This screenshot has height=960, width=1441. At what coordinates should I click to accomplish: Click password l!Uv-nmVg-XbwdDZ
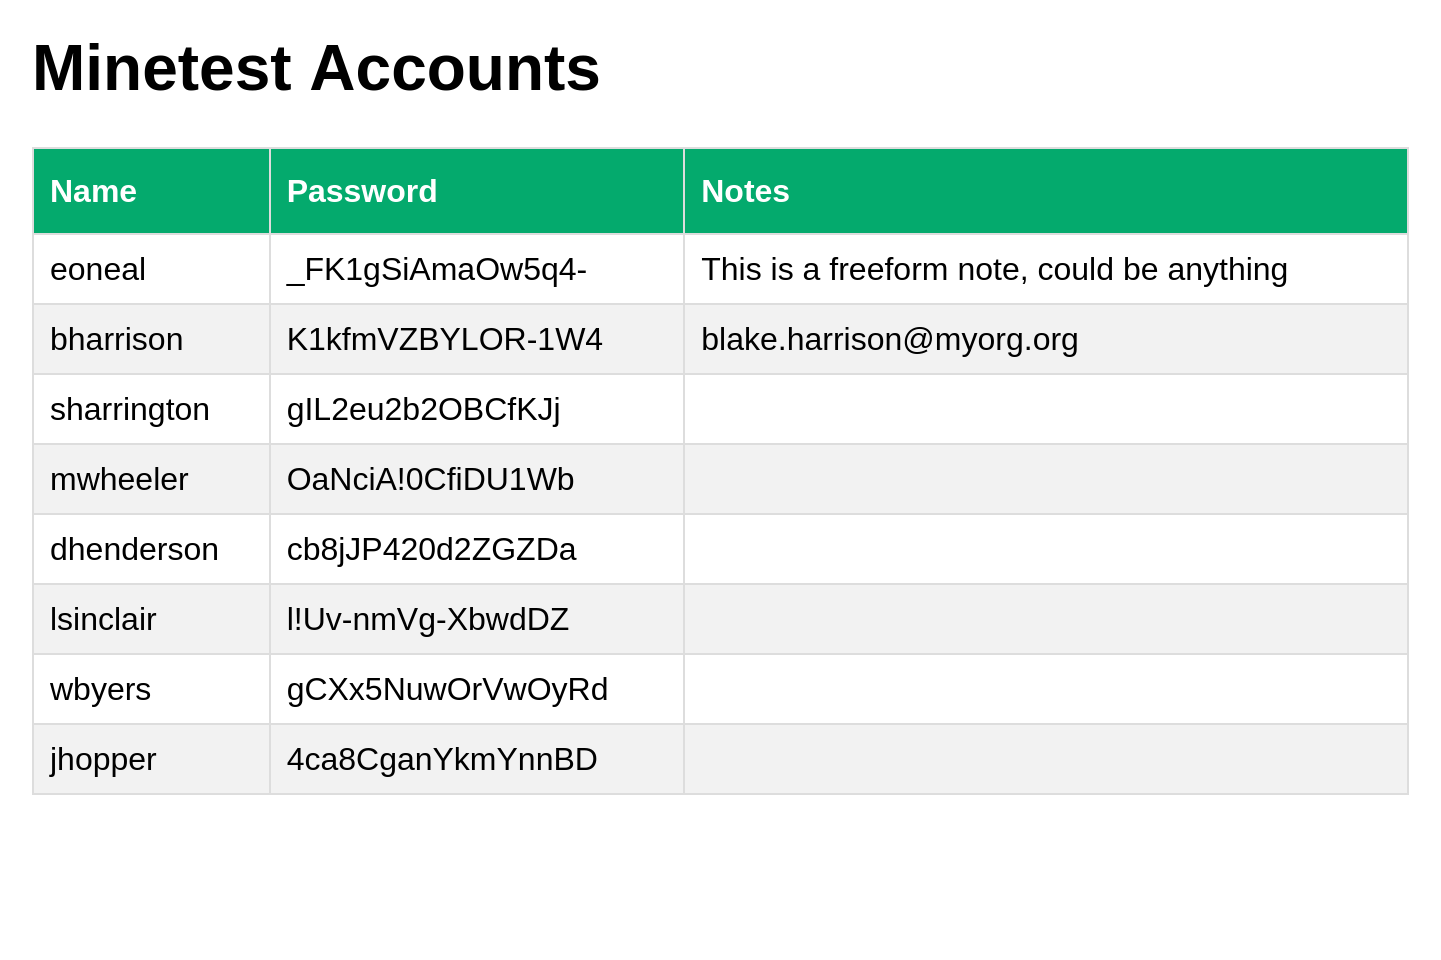click(x=428, y=619)
